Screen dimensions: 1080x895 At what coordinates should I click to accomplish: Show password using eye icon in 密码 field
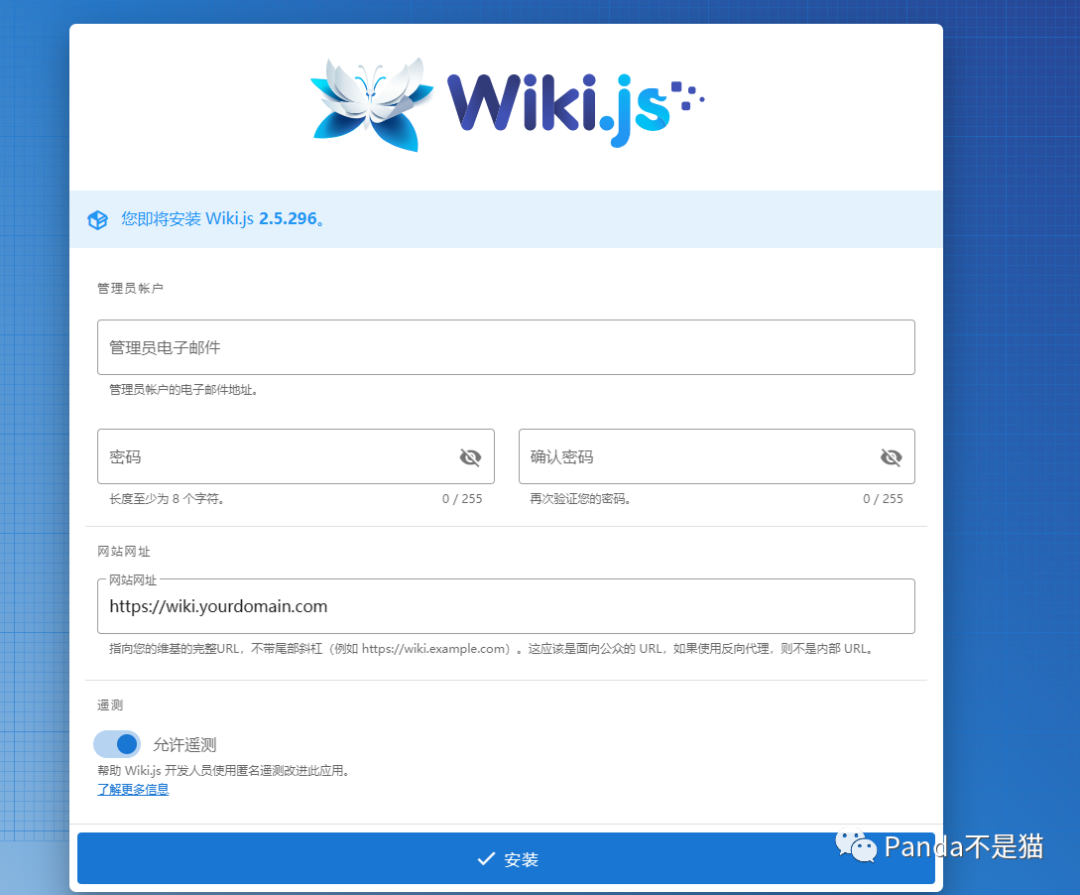[470, 457]
